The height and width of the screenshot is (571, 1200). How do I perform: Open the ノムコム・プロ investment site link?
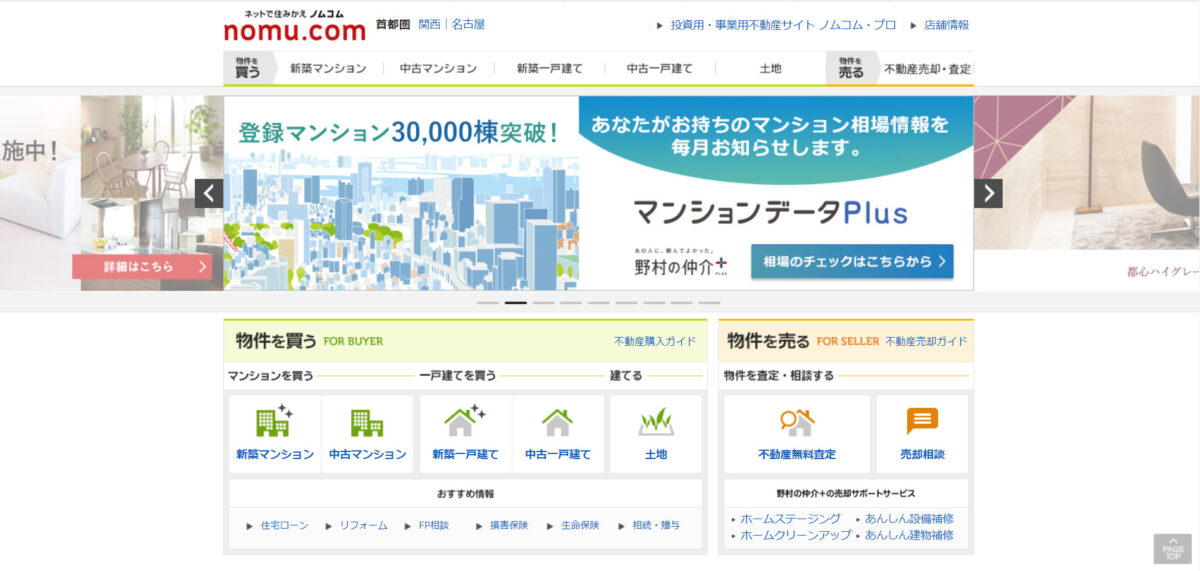(x=783, y=25)
